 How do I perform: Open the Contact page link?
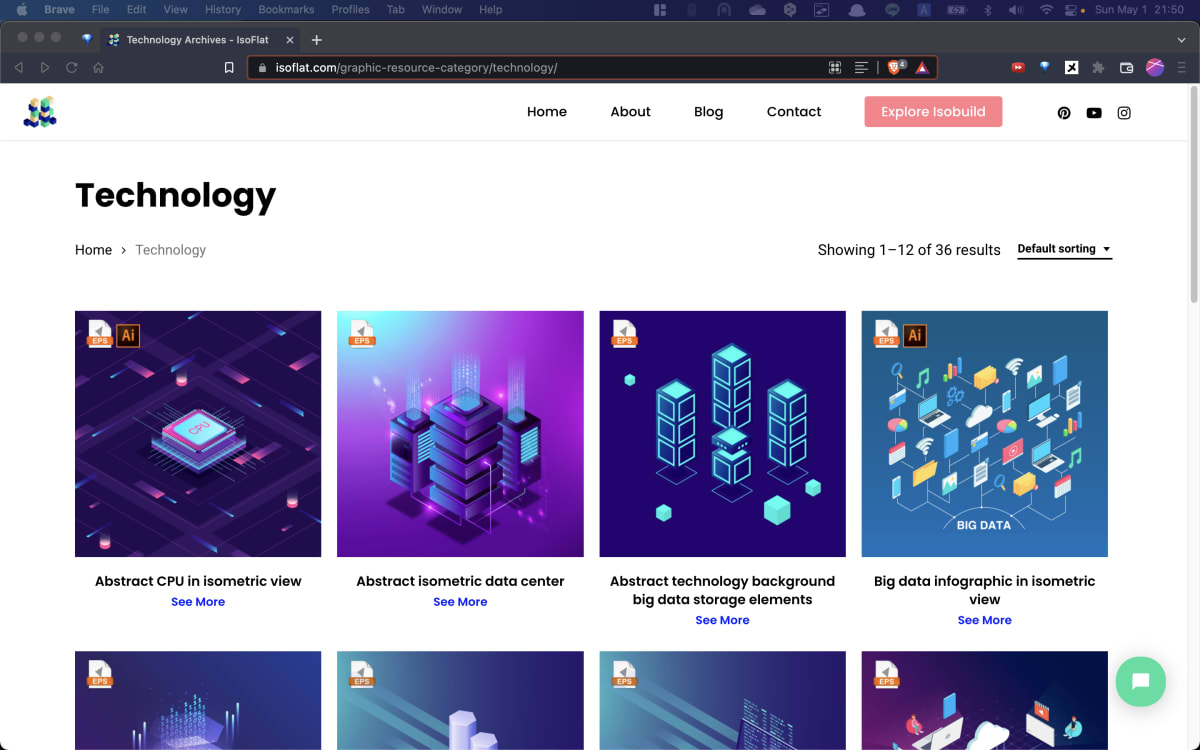pyautogui.click(x=794, y=112)
